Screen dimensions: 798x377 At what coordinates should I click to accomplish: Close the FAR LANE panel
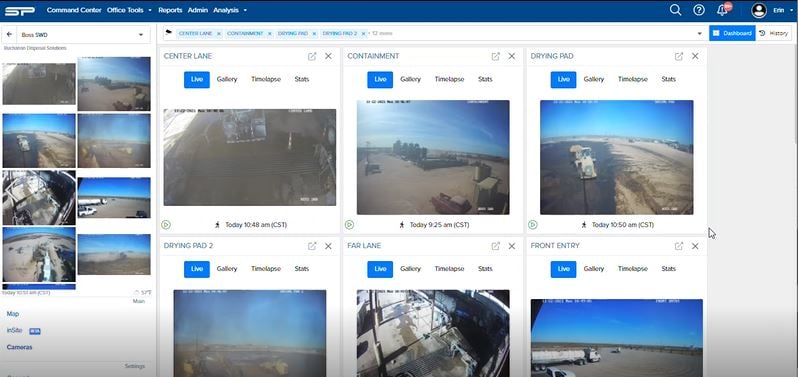(x=512, y=246)
